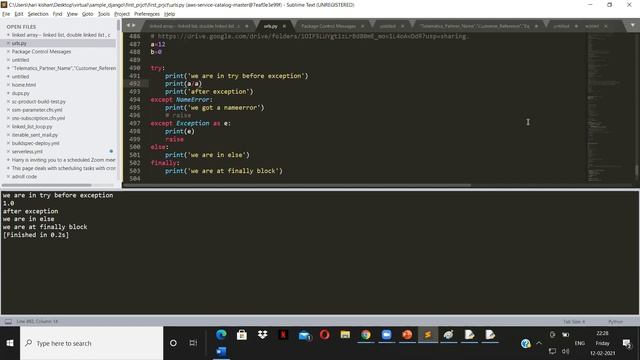This screenshot has height=360, width=640.
Task: Open the Goto menu
Action: coord(87,14)
